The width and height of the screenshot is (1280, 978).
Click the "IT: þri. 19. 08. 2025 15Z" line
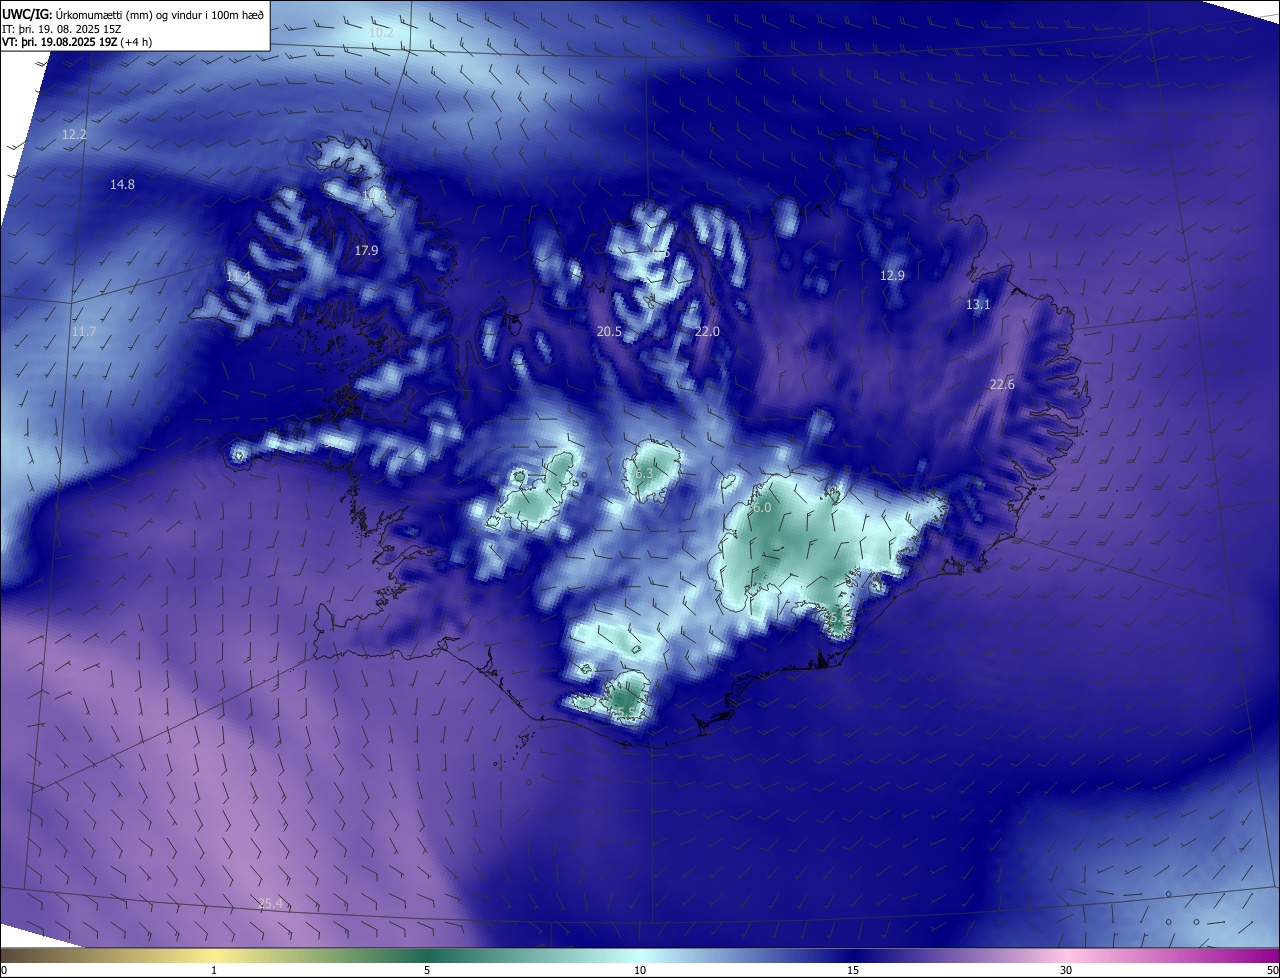62,29
